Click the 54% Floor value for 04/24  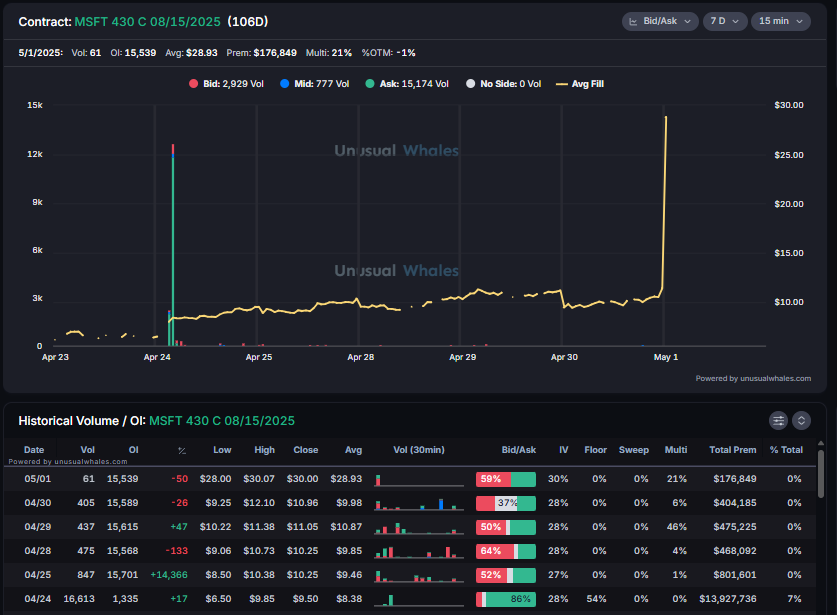596,599
